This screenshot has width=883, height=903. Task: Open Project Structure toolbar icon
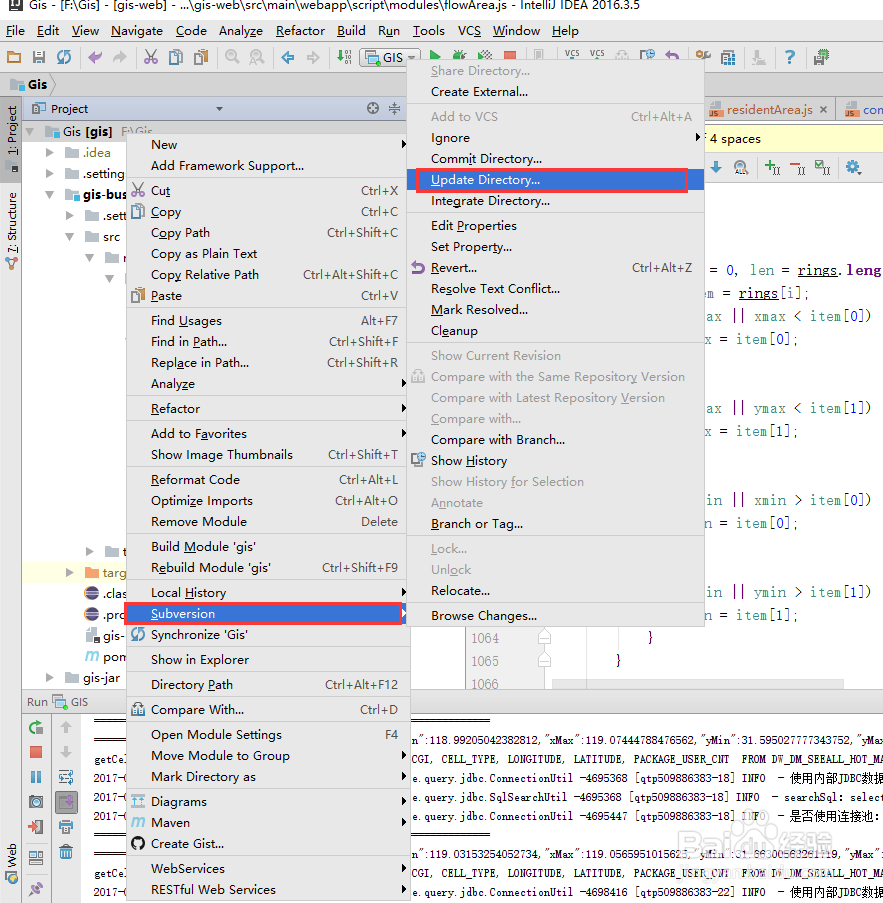coord(728,57)
